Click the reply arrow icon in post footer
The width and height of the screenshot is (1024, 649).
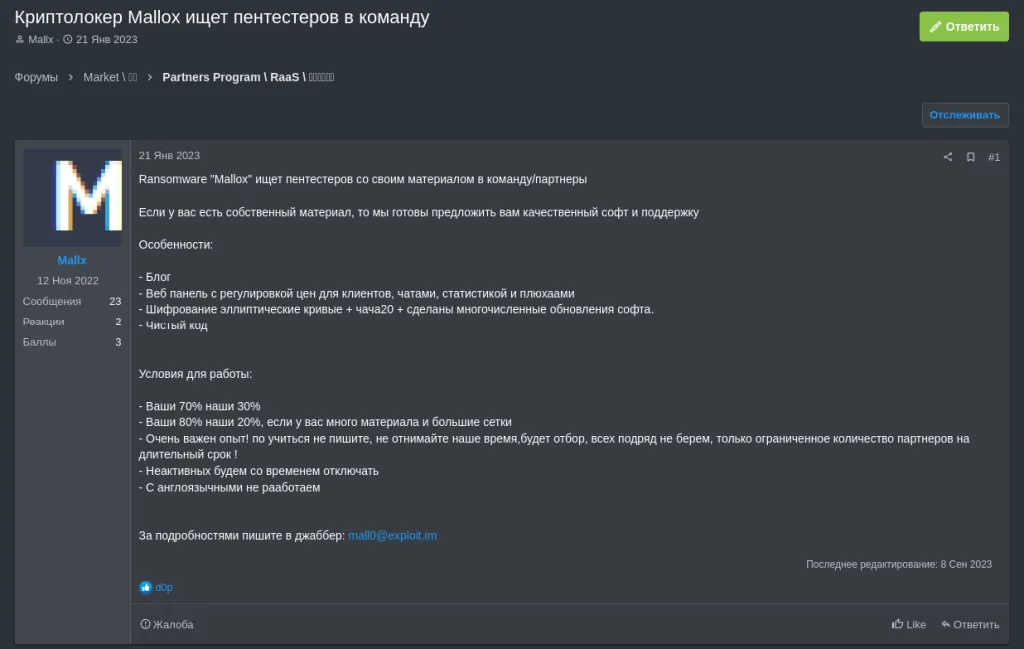(946, 624)
